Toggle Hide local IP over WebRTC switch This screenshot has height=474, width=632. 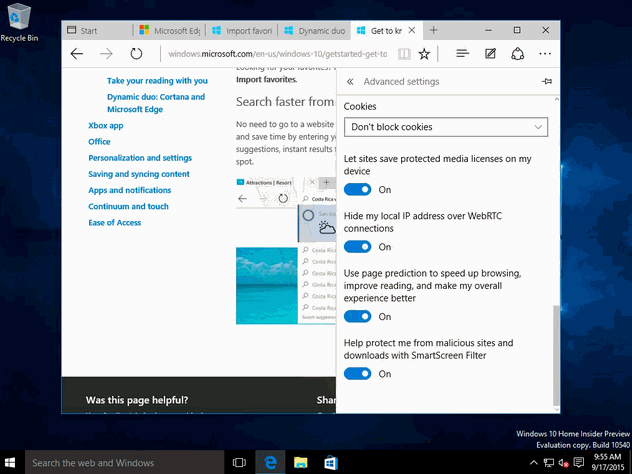(x=358, y=247)
